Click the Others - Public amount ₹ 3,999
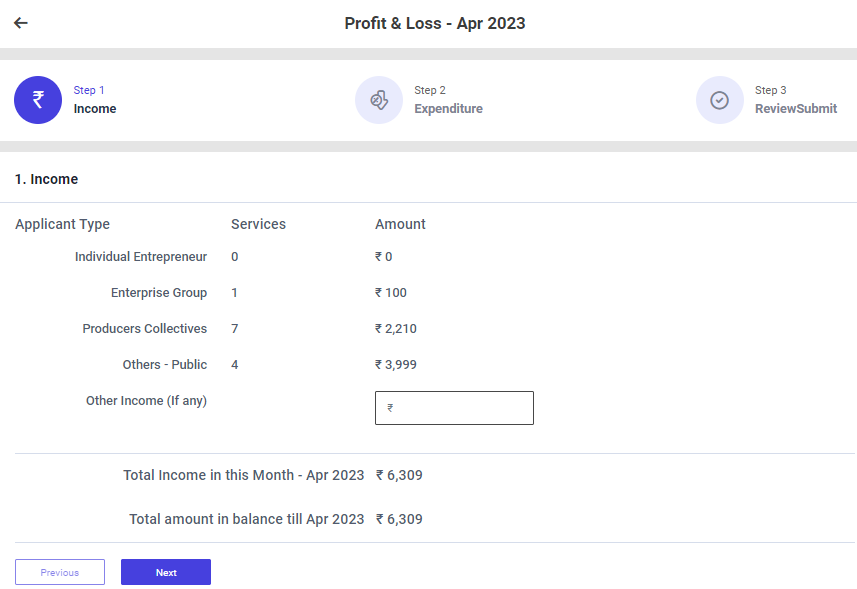857x589 pixels. pos(396,365)
